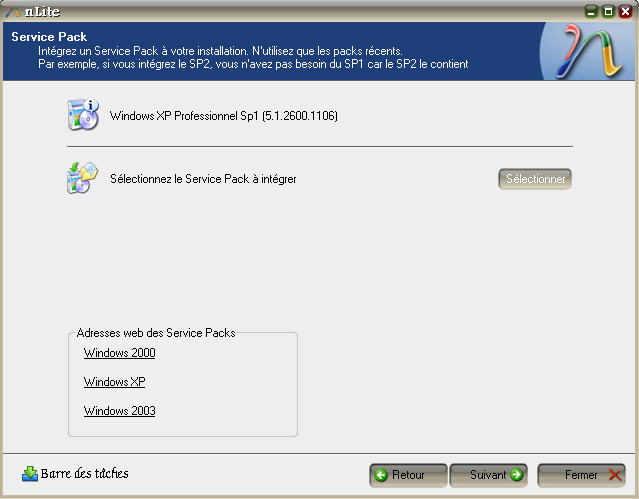Click the green download arrow tray icon
The height and width of the screenshot is (499, 639).
[x=30, y=474]
